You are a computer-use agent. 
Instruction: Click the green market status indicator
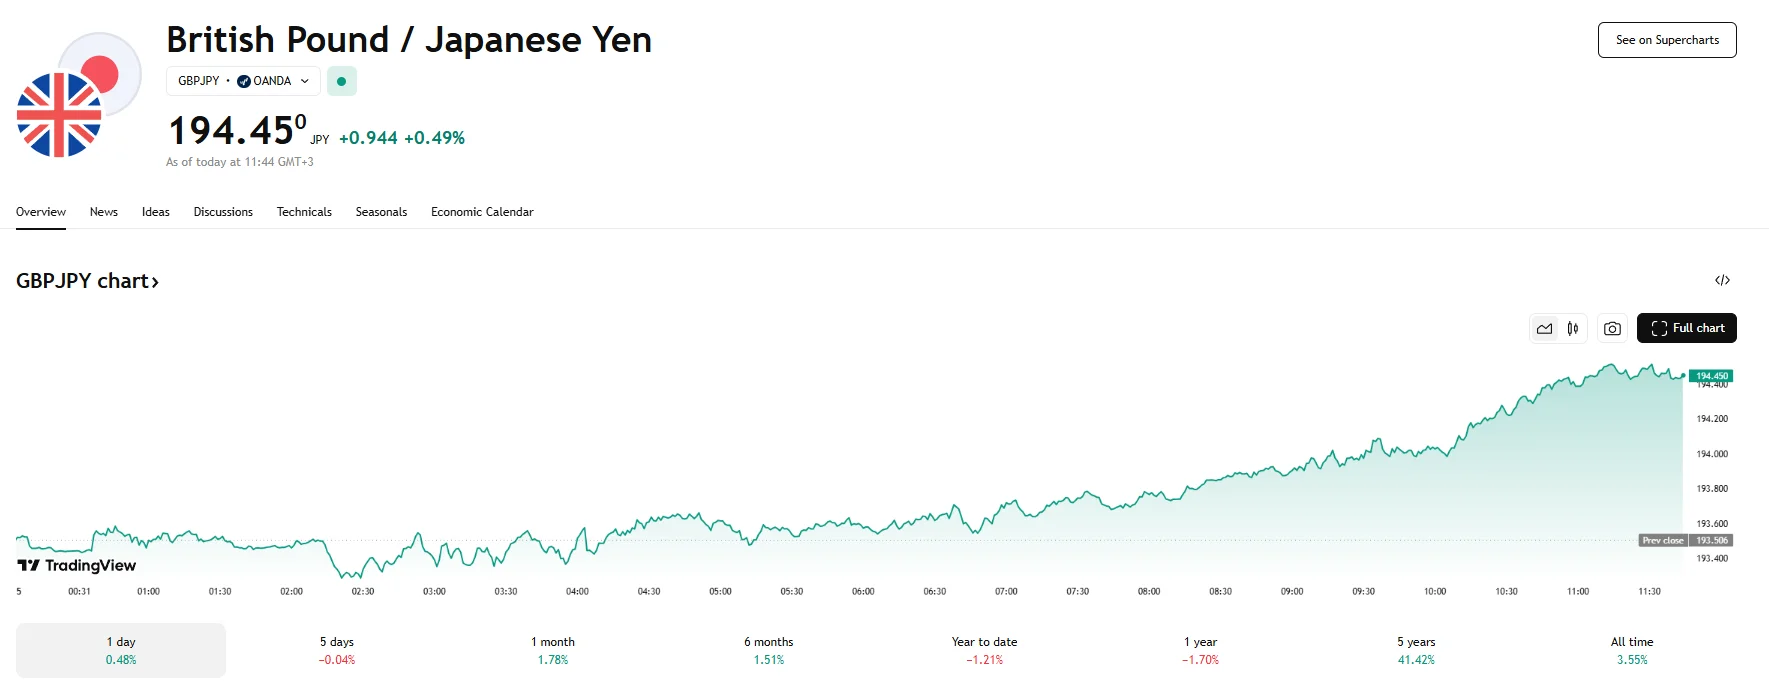click(342, 81)
